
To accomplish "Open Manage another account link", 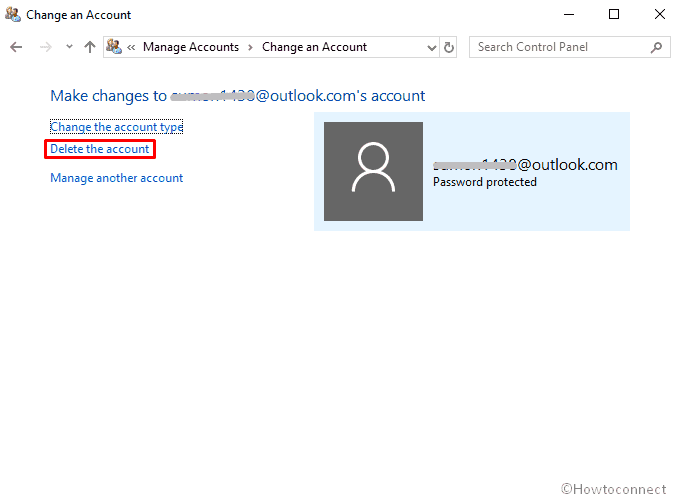I will point(116,178).
